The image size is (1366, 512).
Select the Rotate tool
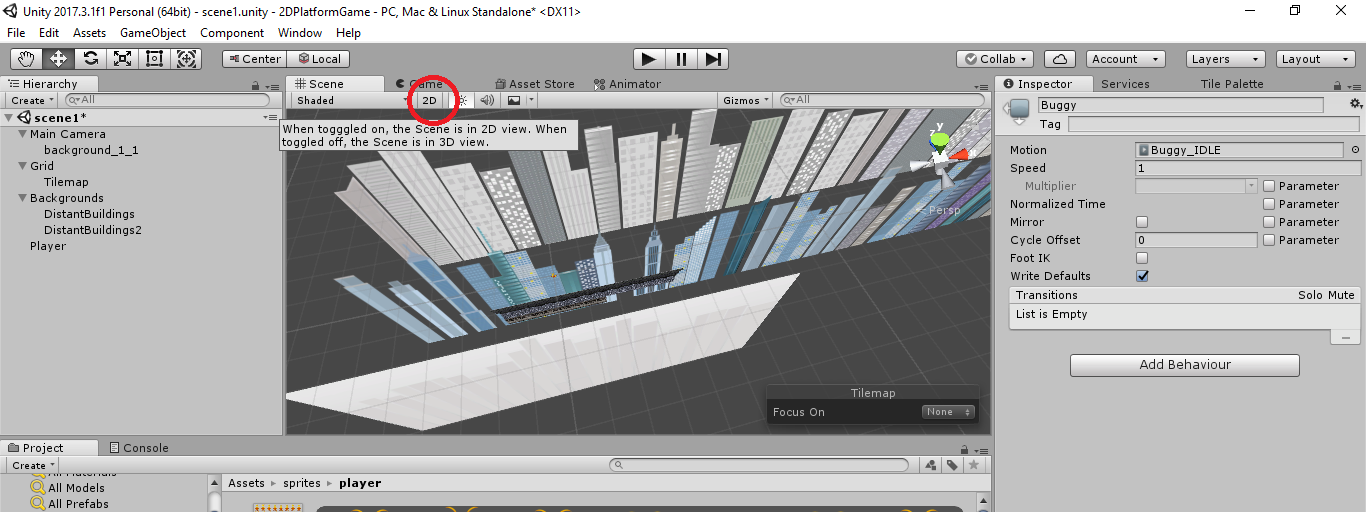(91, 59)
